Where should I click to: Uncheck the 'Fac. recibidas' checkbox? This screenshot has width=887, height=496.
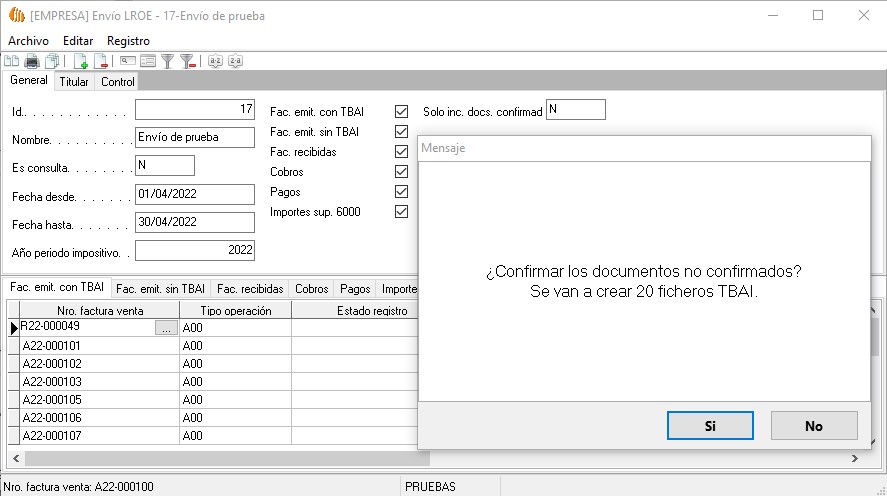(402, 152)
